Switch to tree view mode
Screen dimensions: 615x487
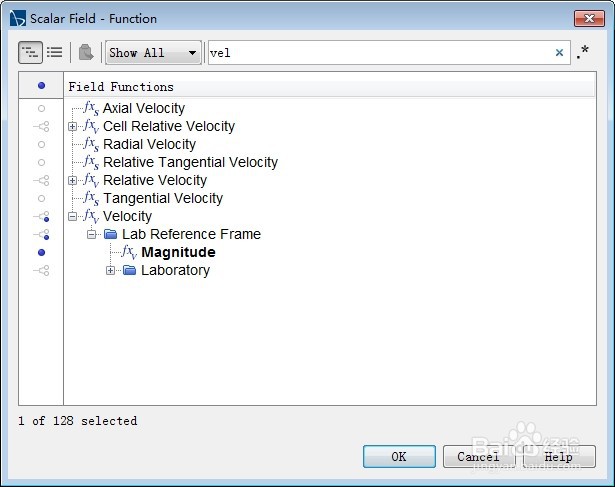(31, 53)
